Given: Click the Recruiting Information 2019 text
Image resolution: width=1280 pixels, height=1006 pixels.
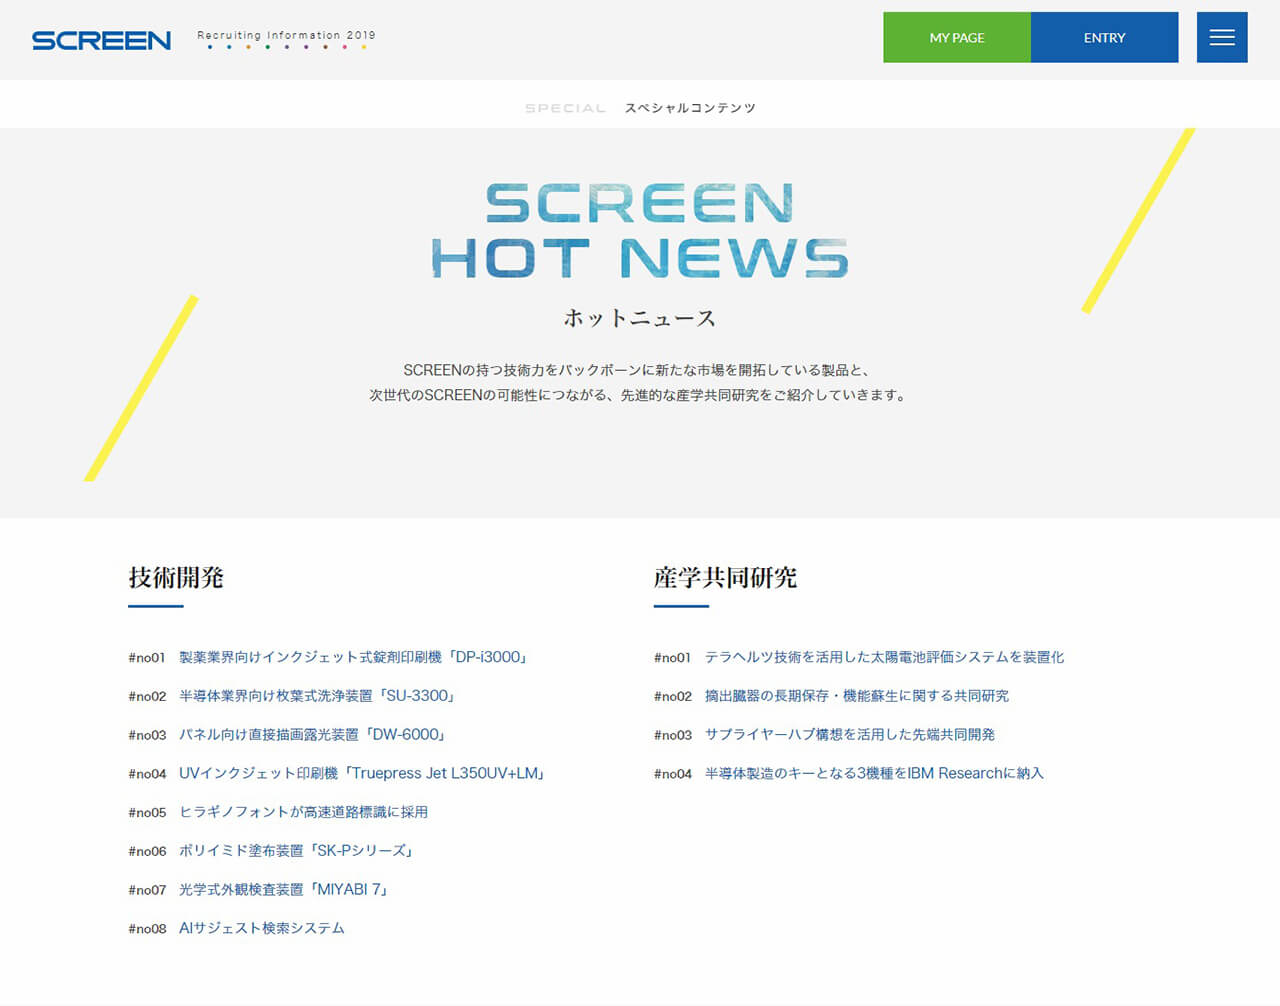Looking at the screenshot, I should coord(286,35).
